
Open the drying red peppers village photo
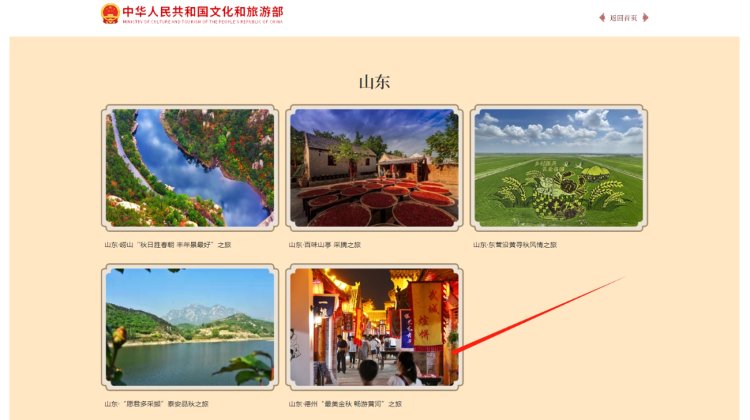(x=374, y=168)
